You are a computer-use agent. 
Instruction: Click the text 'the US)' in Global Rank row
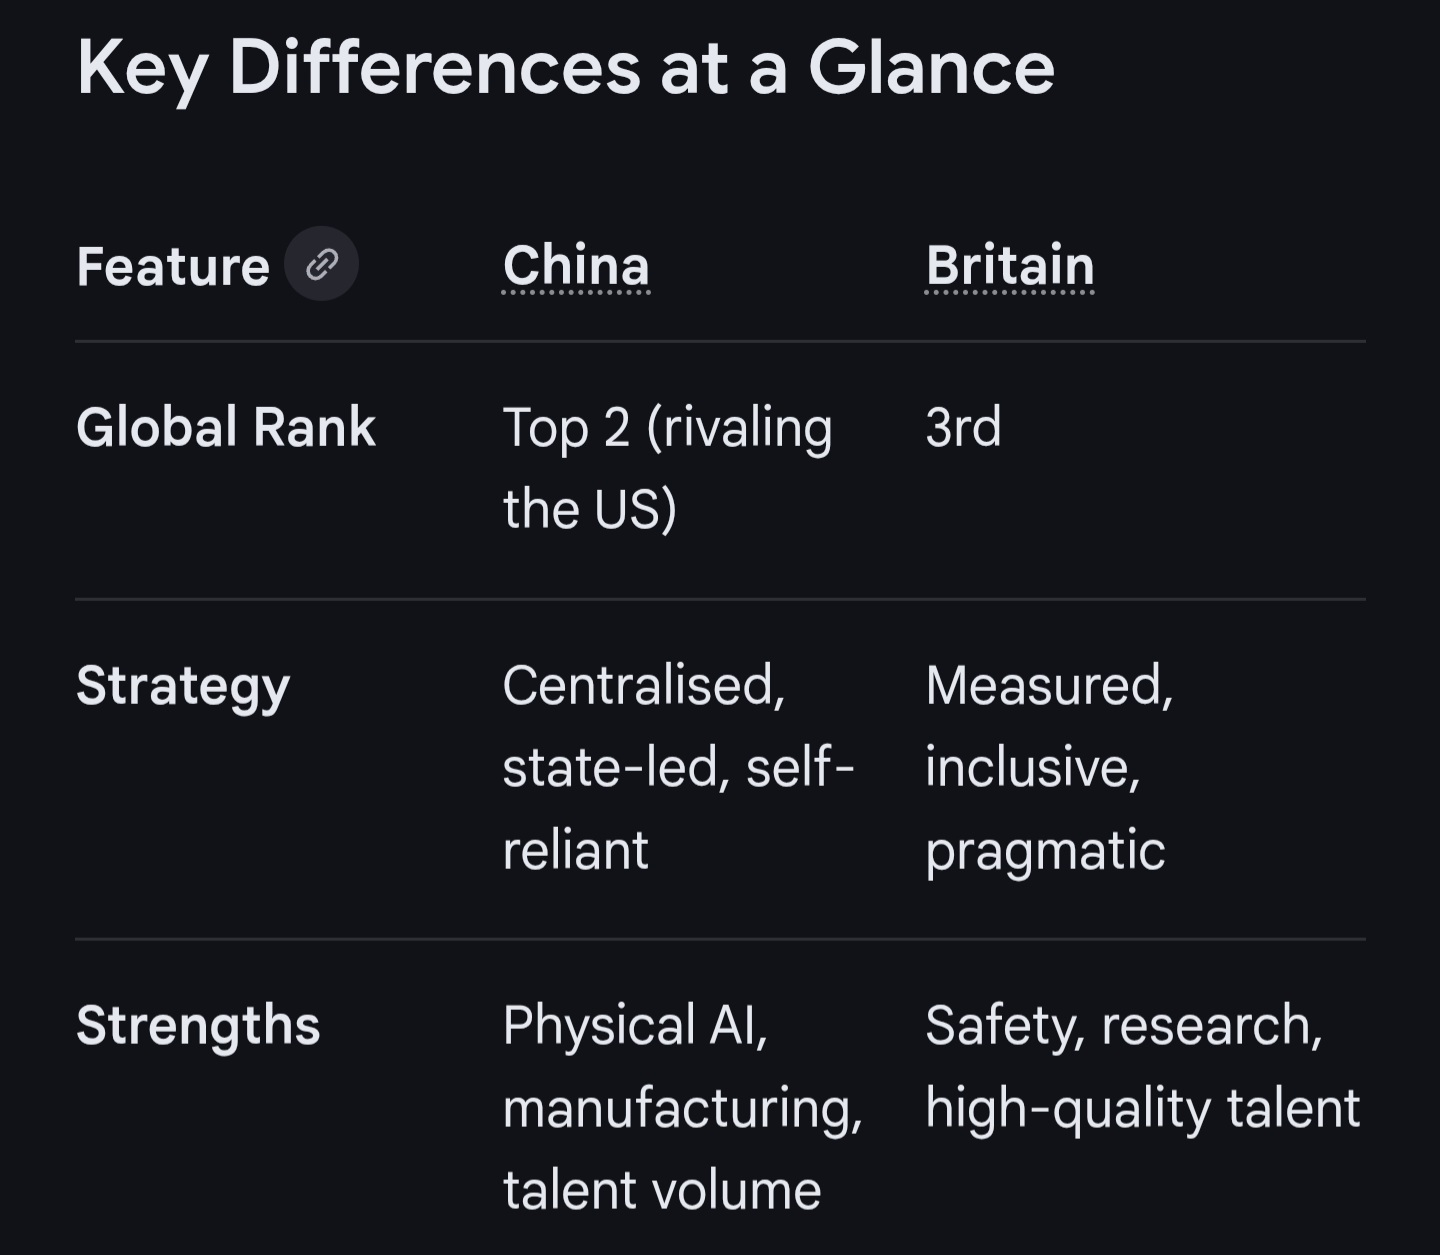(590, 510)
